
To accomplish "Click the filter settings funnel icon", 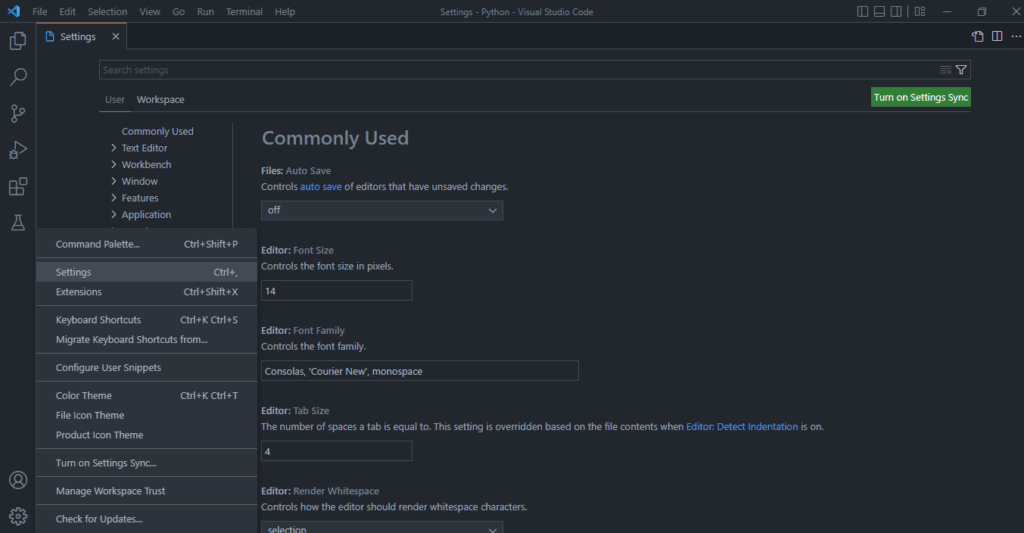I will tap(961, 70).
